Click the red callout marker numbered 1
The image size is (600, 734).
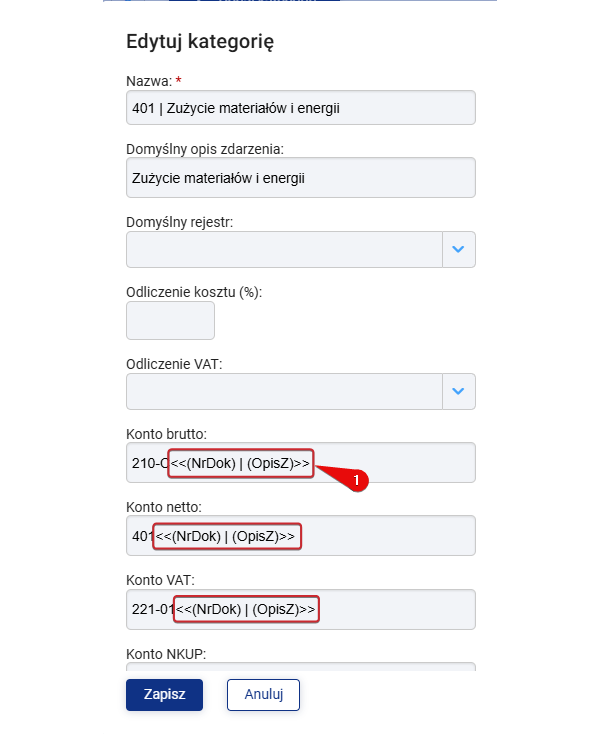pos(357,480)
